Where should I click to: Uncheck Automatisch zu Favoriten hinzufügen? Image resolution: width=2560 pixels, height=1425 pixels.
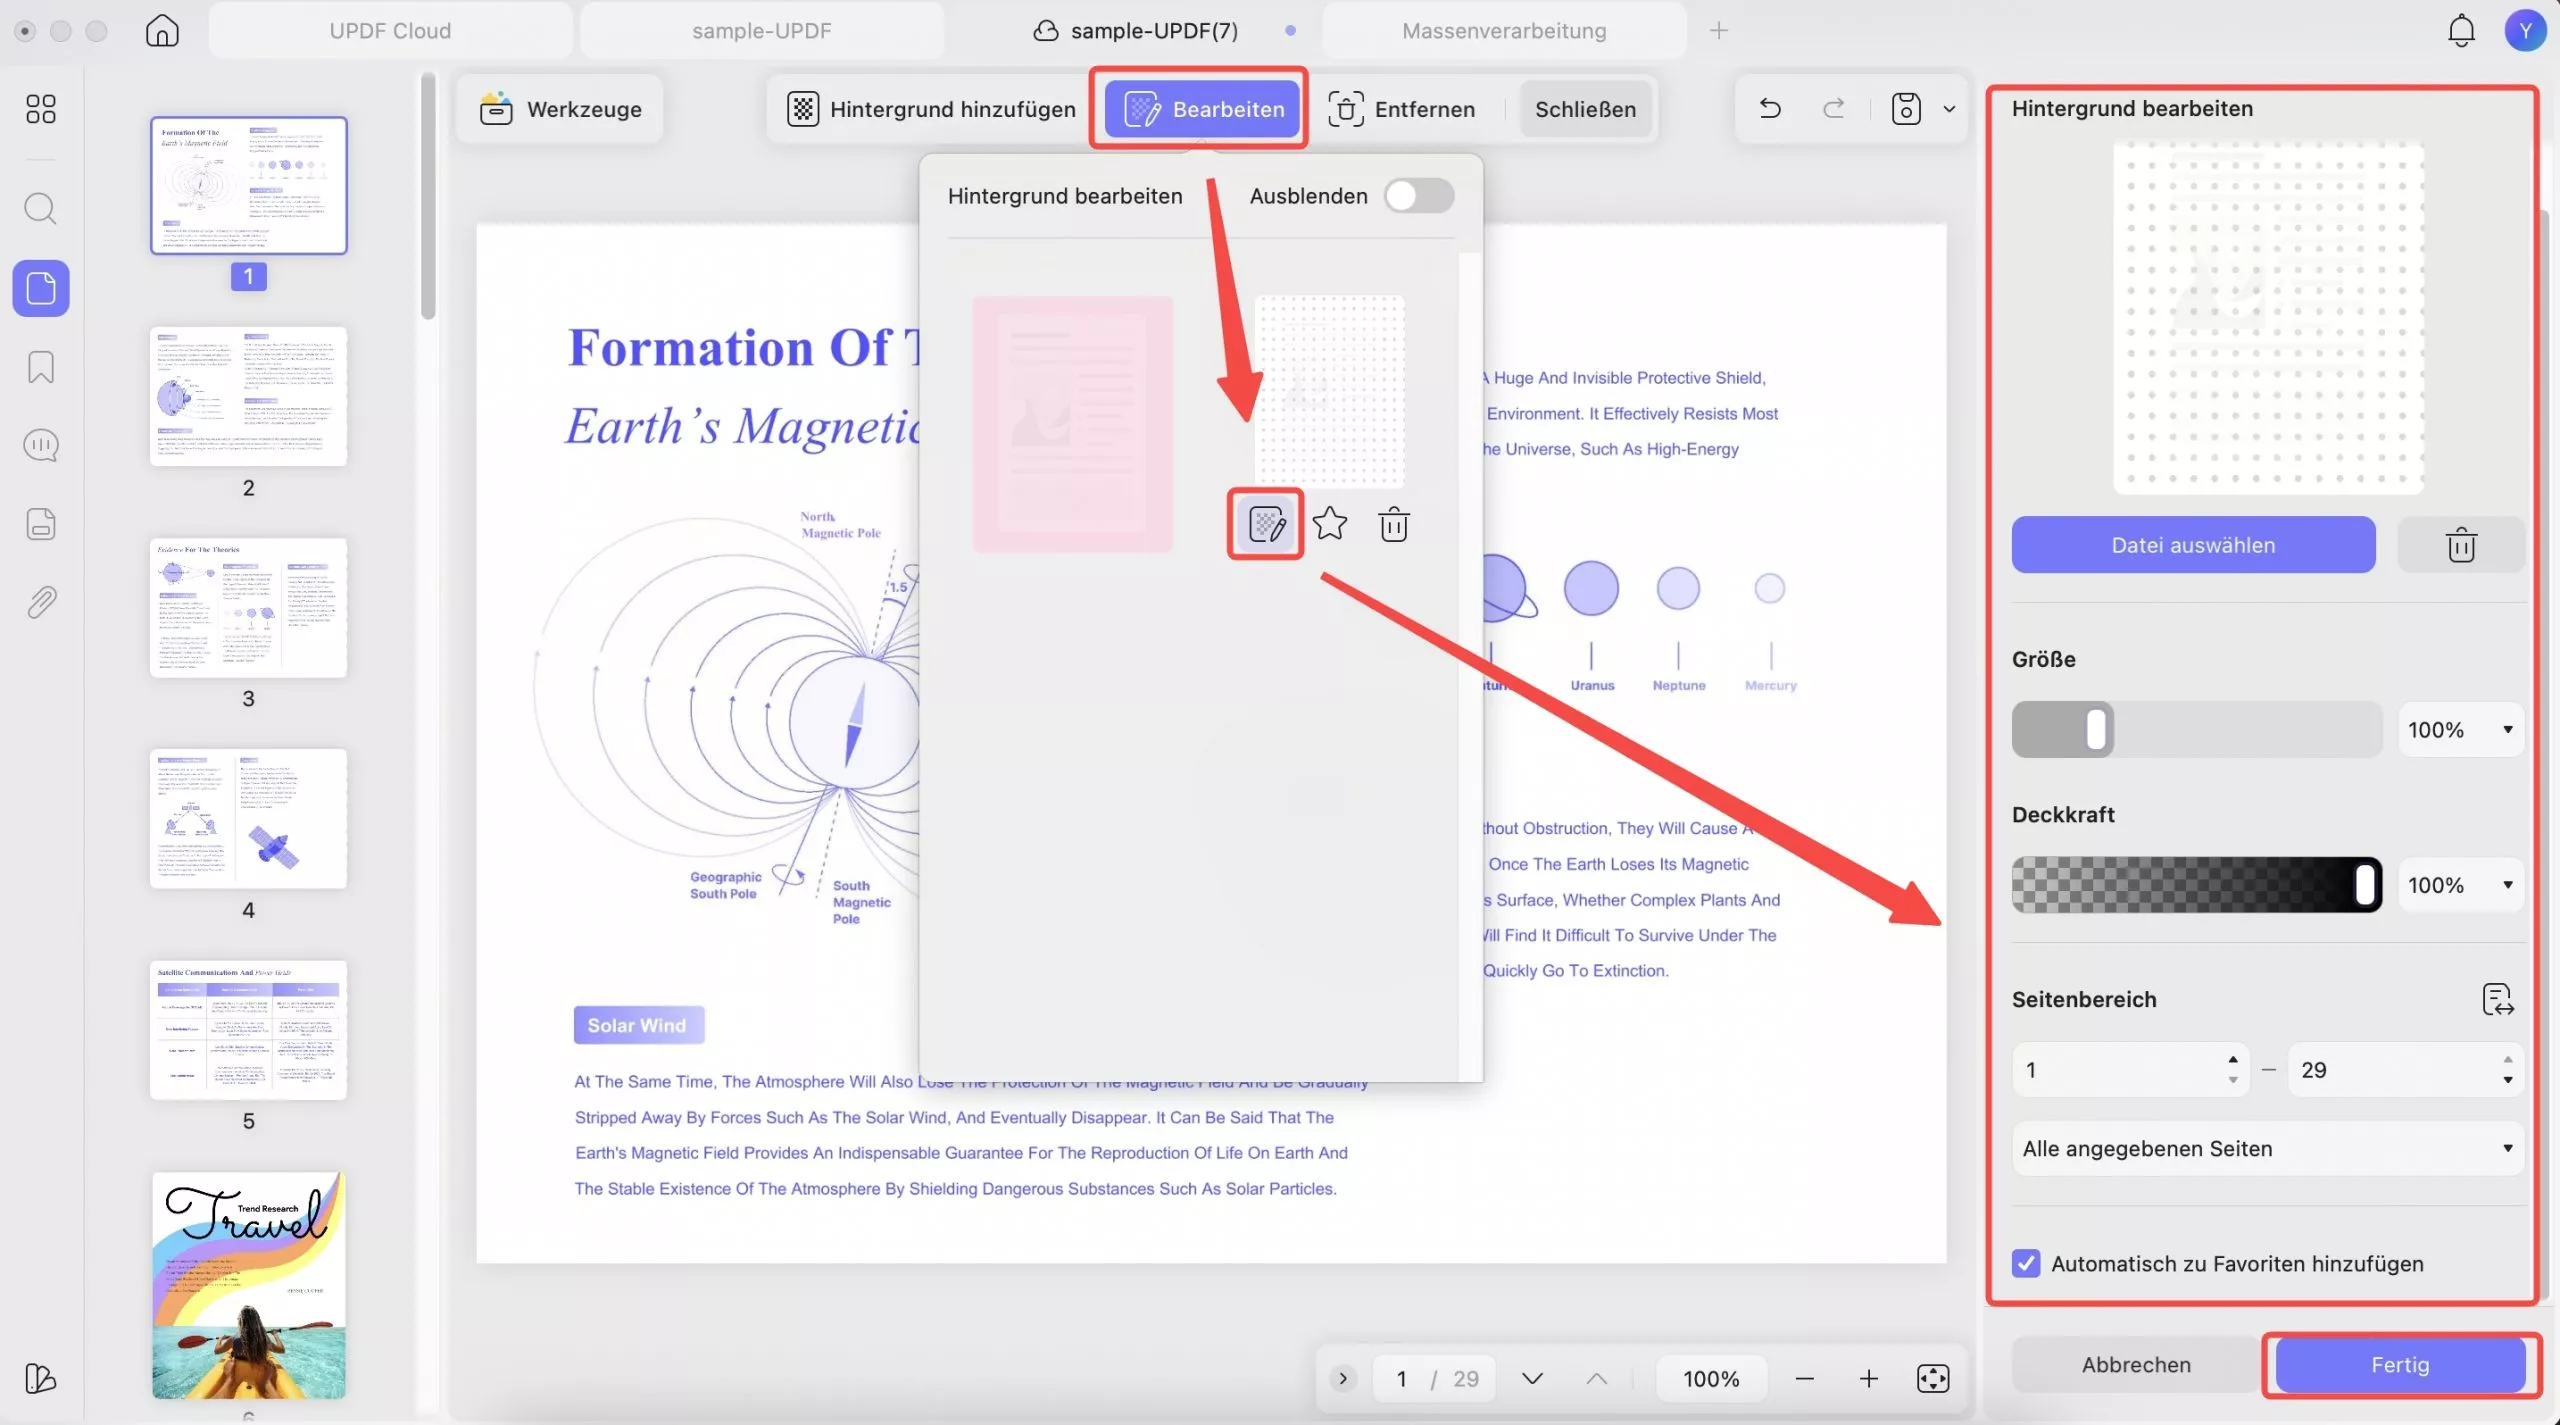tap(2026, 1263)
